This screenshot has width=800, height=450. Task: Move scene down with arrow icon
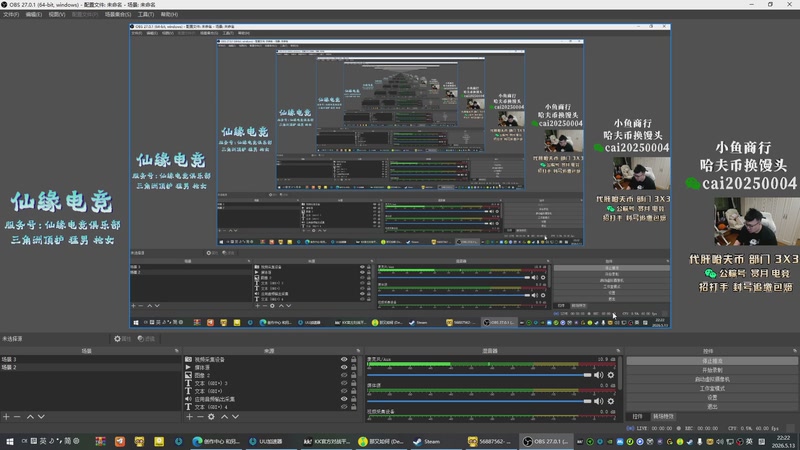(x=41, y=416)
